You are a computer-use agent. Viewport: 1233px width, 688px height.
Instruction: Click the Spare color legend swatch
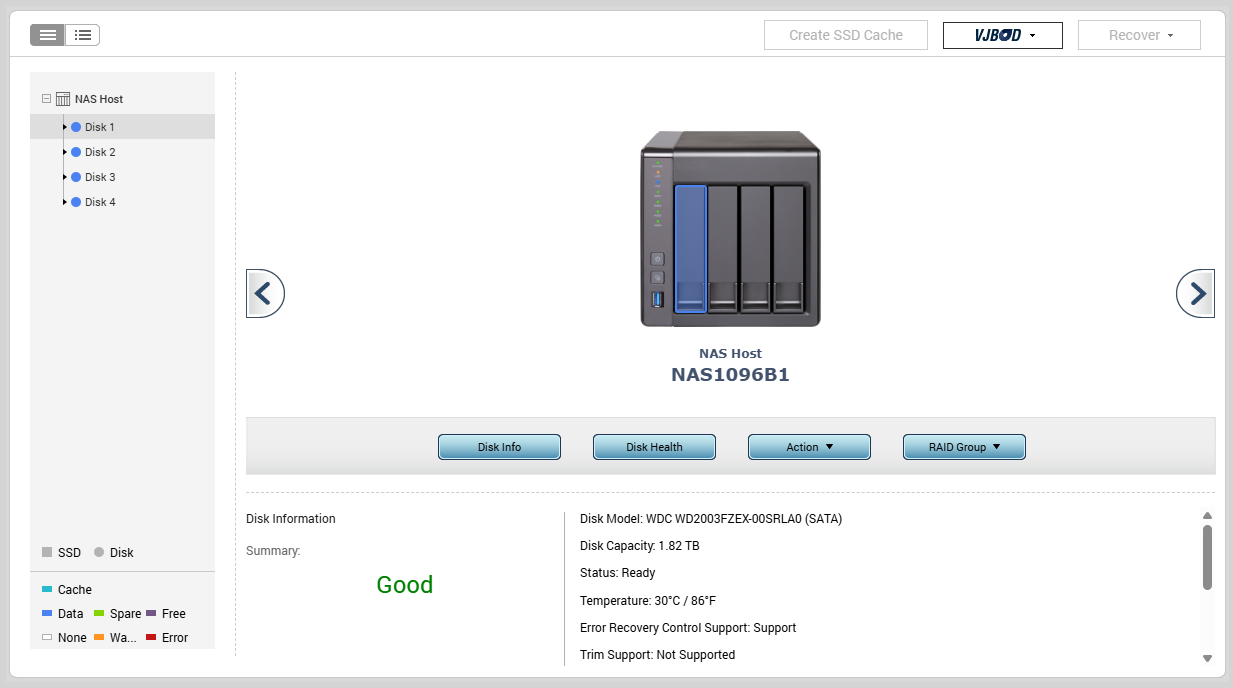(99, 614)
